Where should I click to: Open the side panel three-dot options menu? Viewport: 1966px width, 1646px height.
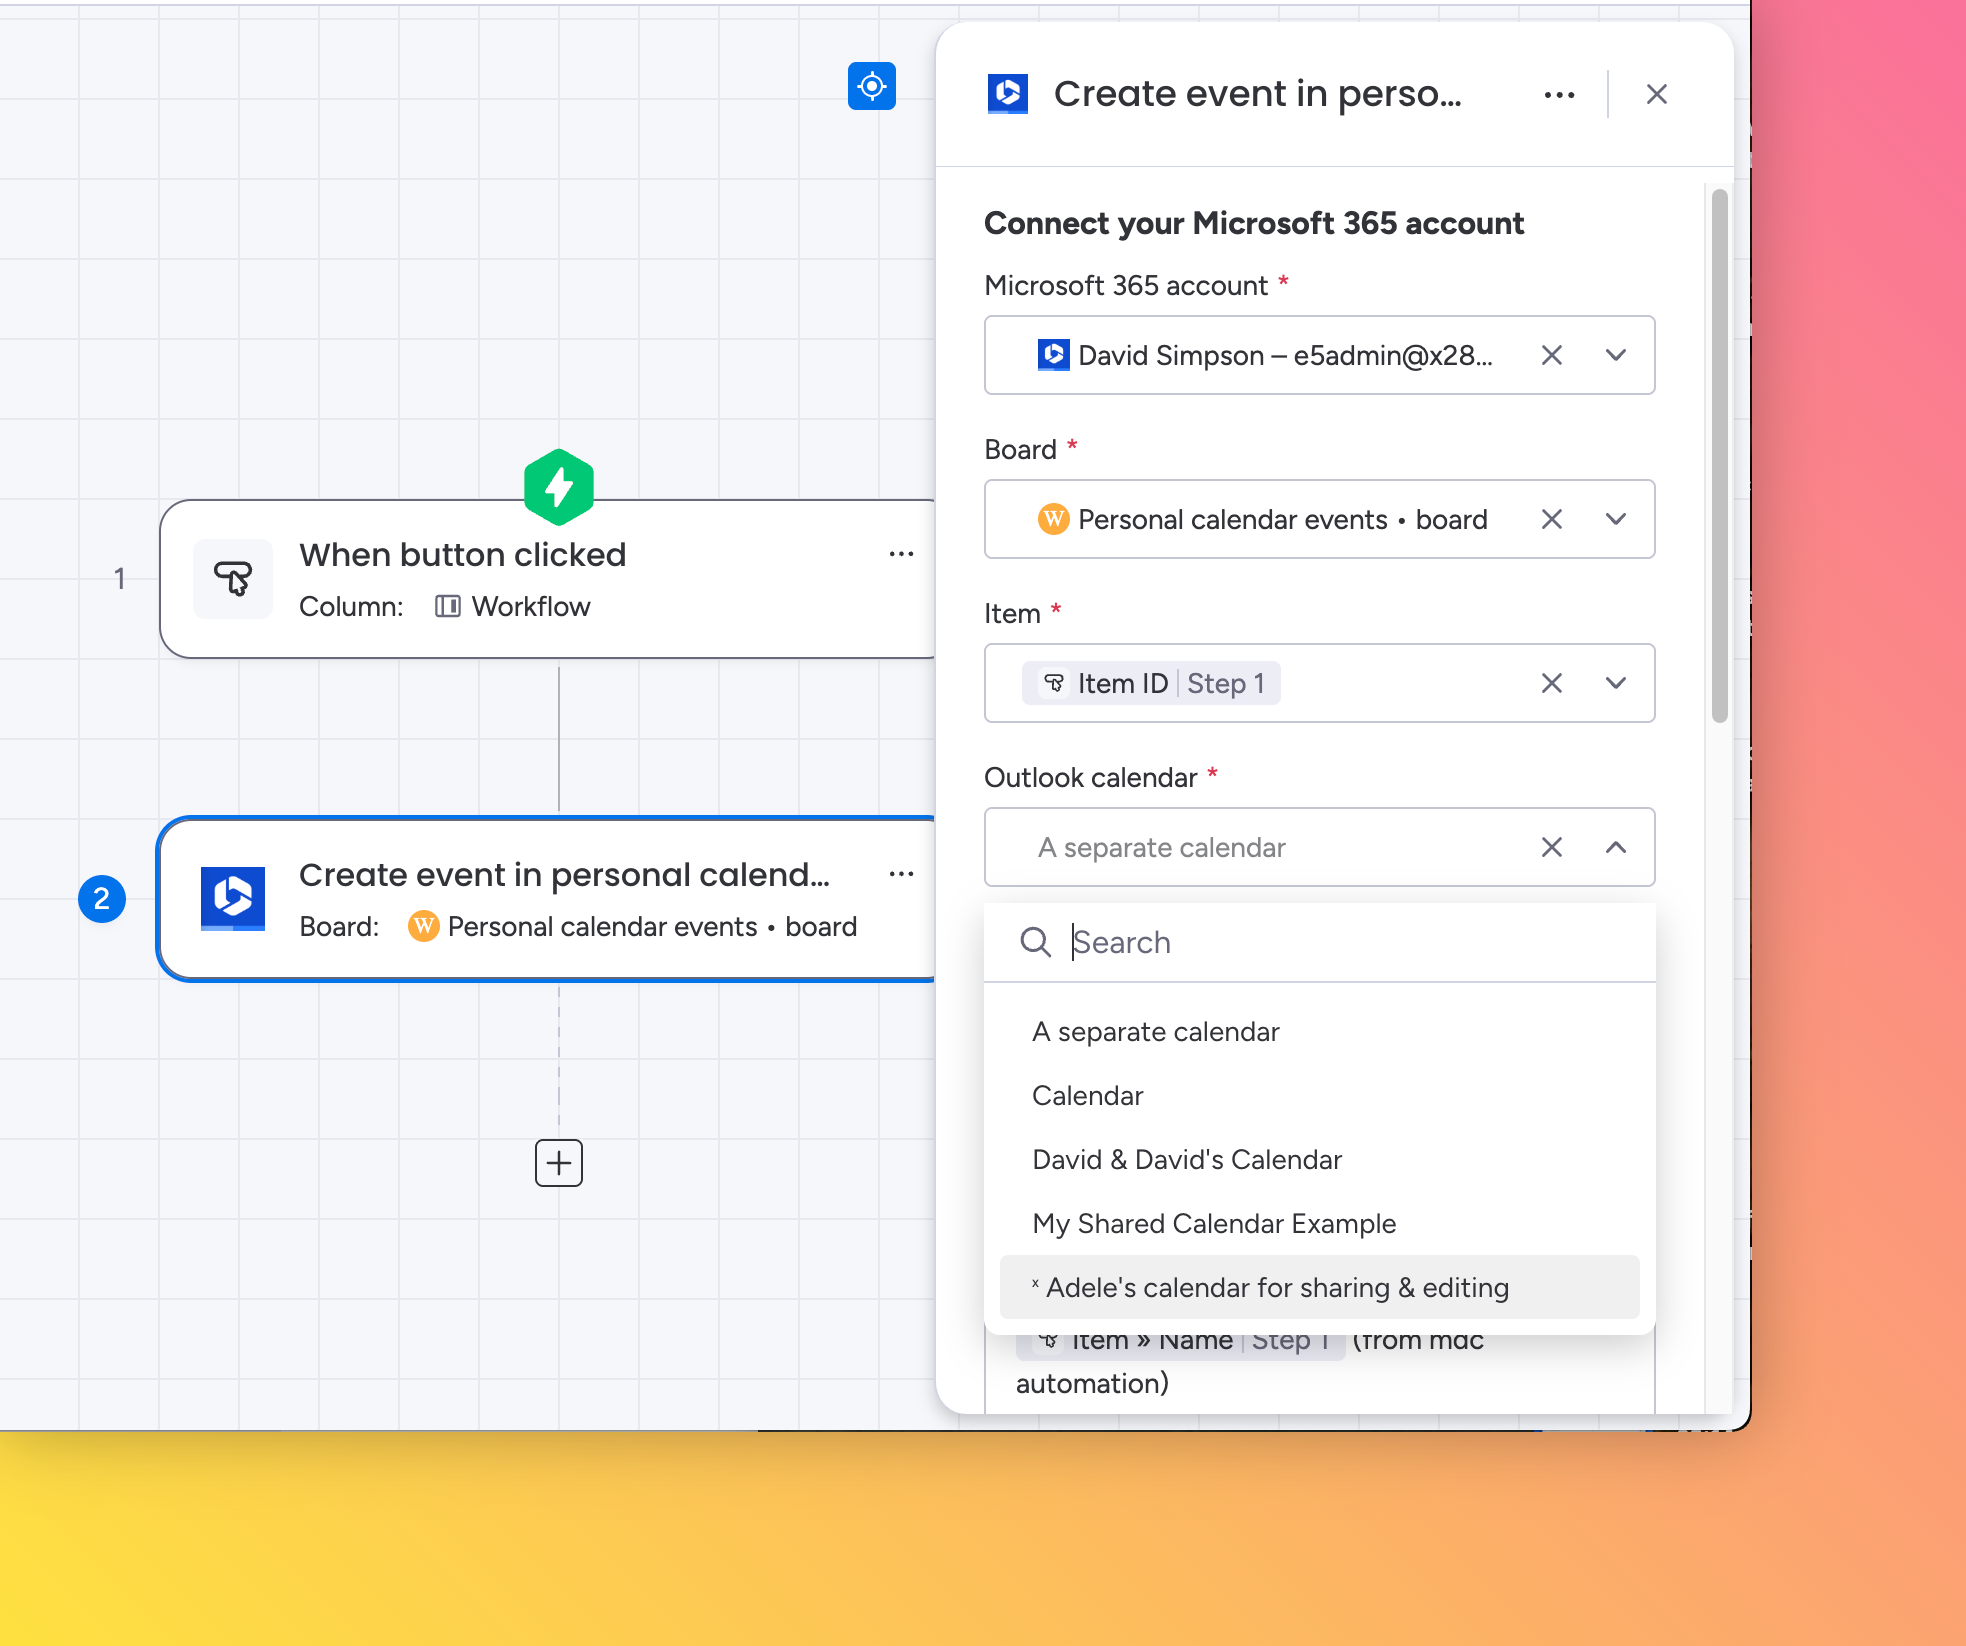click(x=1559, y=95)
